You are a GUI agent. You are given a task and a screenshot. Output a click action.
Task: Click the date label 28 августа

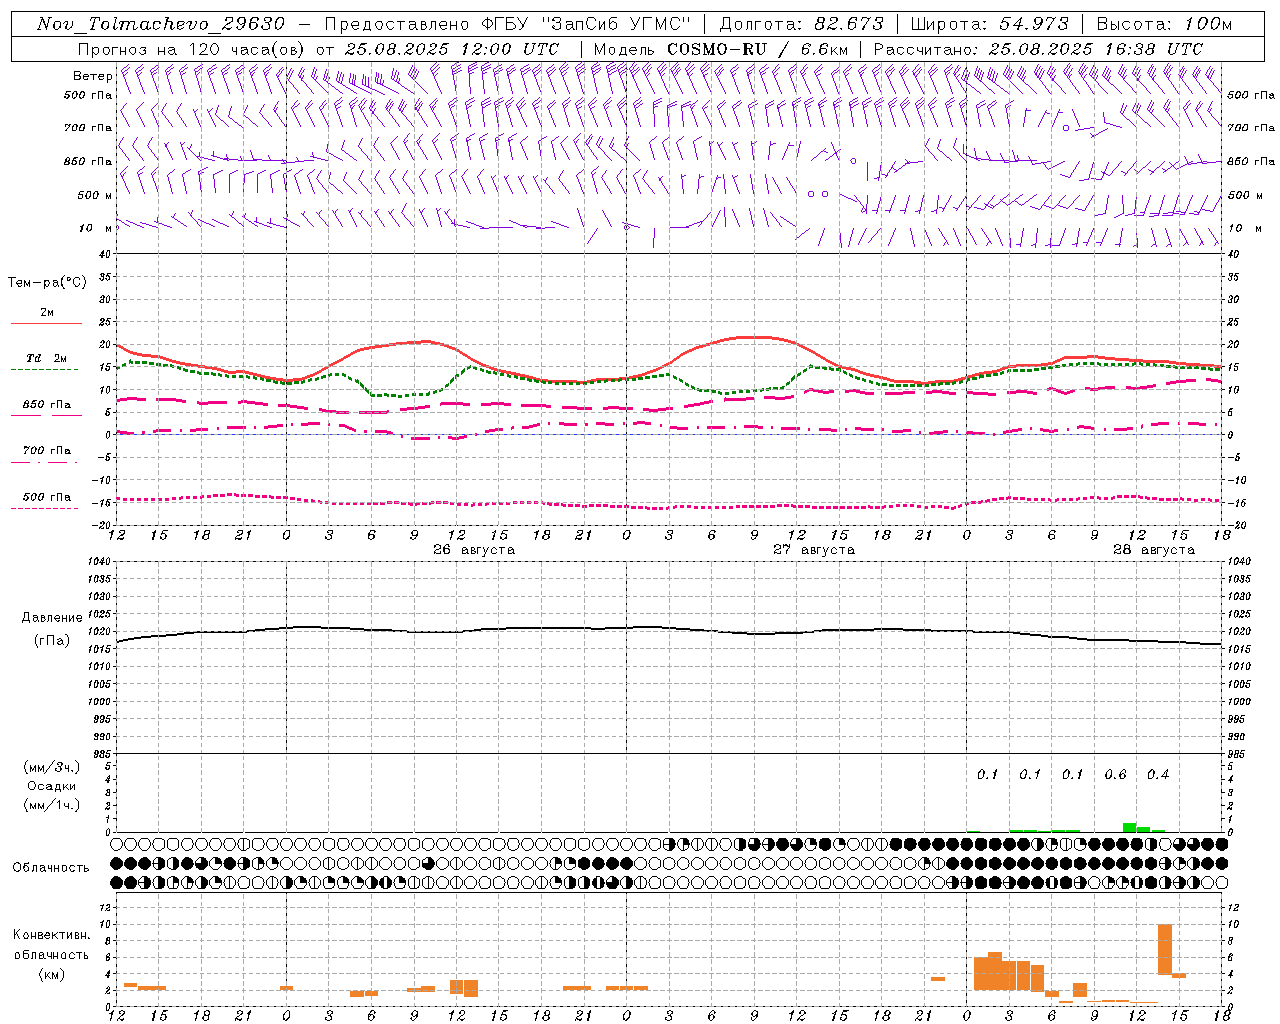click(1154, 550)
